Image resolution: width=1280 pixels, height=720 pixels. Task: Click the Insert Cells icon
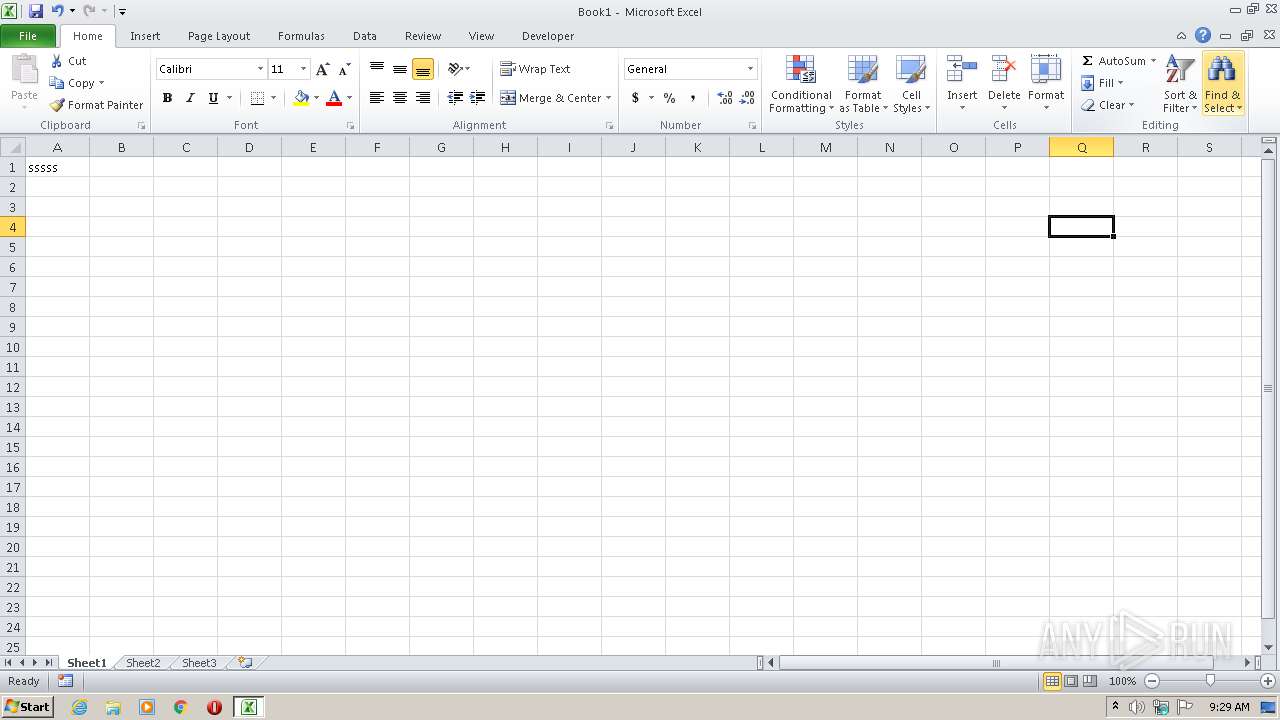(x=962, y=69)
